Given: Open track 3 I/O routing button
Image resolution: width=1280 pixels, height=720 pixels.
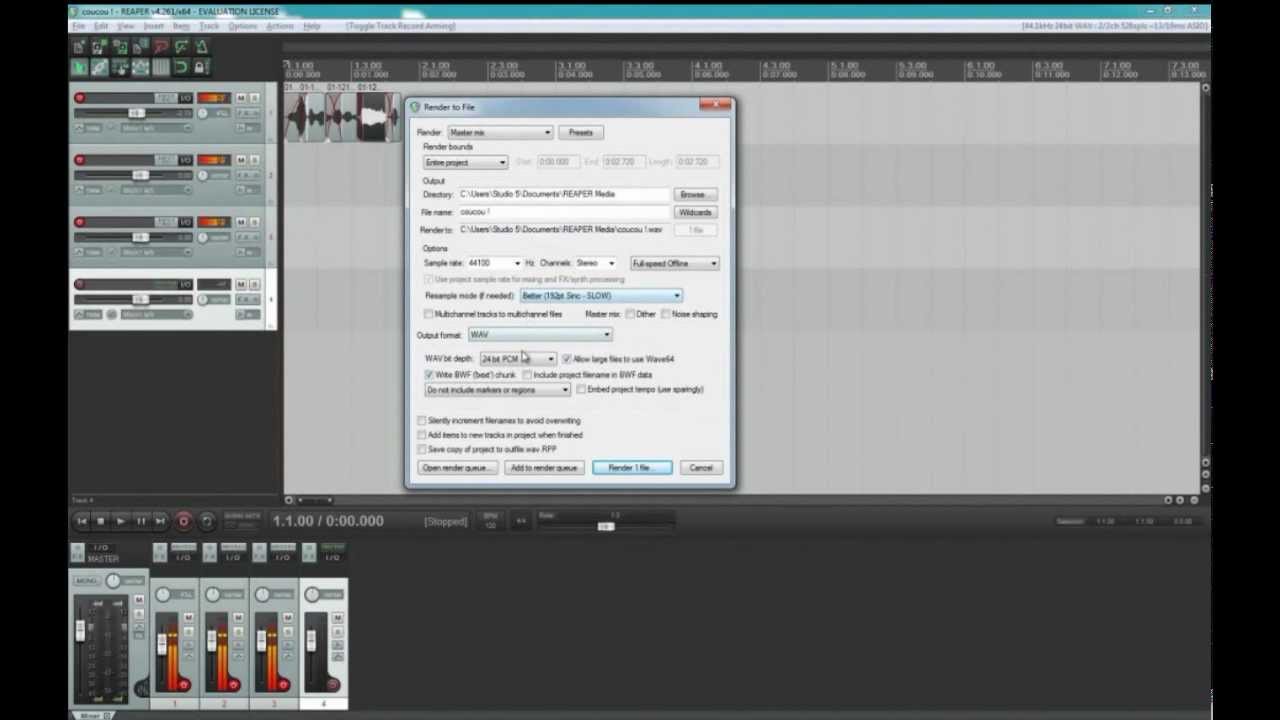Looking at the screenshot, I should coord(186,222).
